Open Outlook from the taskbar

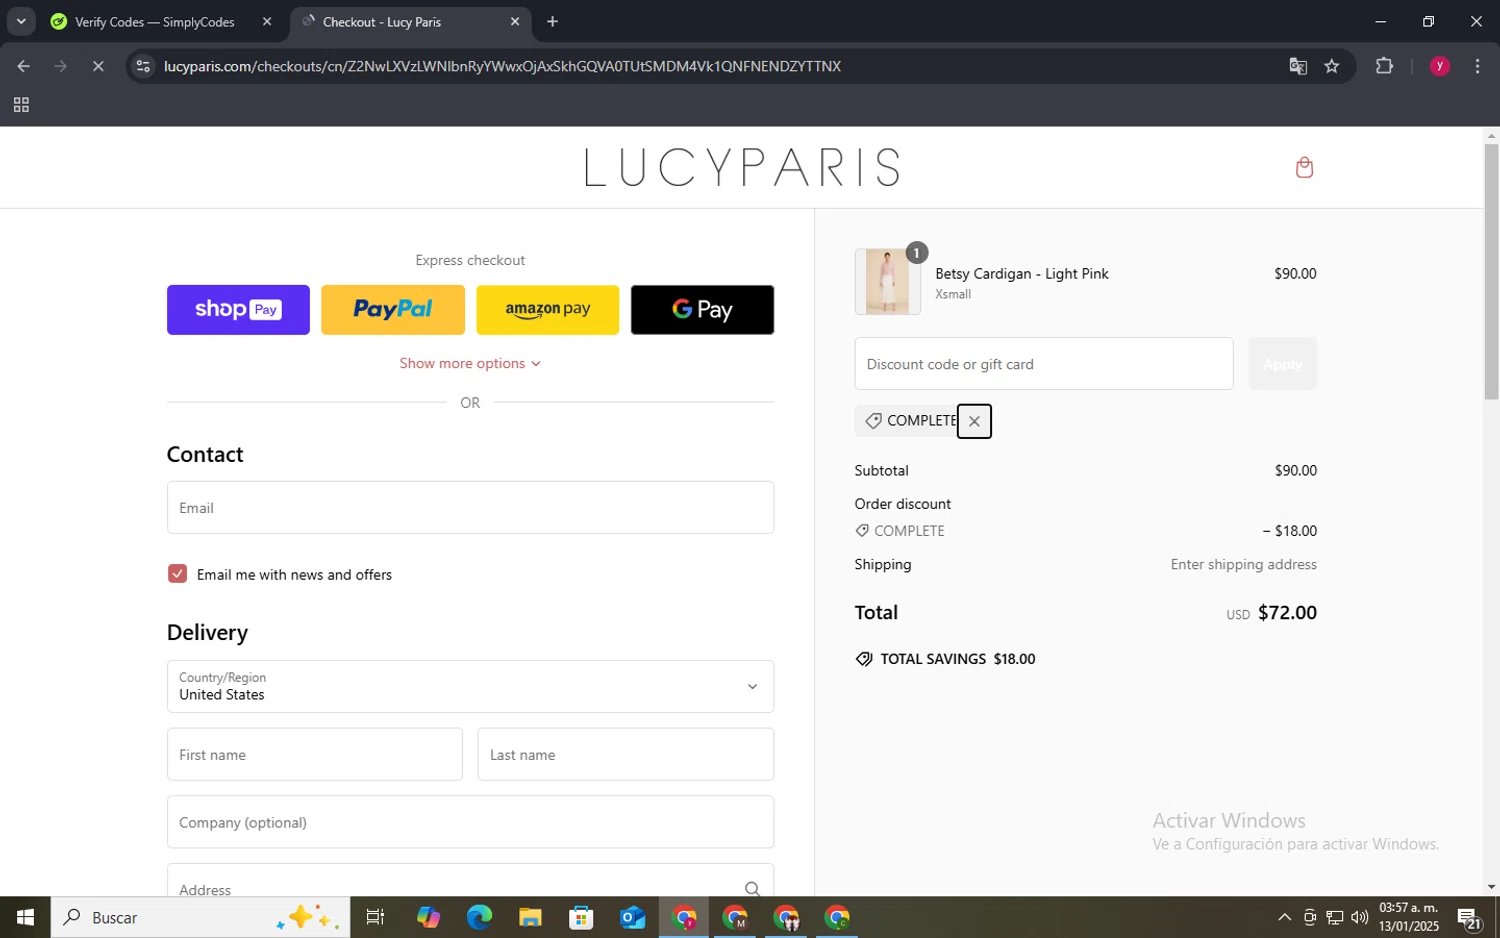pyautogui.click(x=632, y=917)
